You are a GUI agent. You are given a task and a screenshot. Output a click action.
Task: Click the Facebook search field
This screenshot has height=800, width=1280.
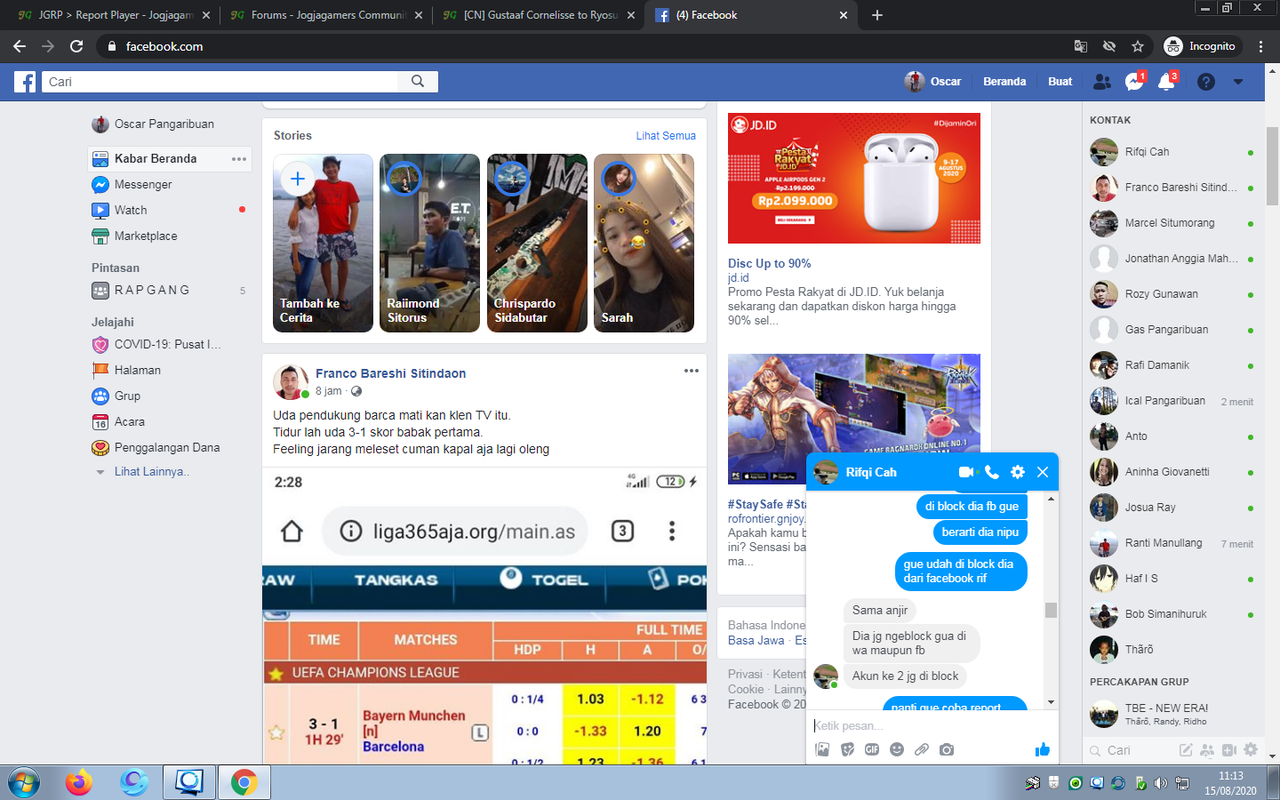pos(222,82)
